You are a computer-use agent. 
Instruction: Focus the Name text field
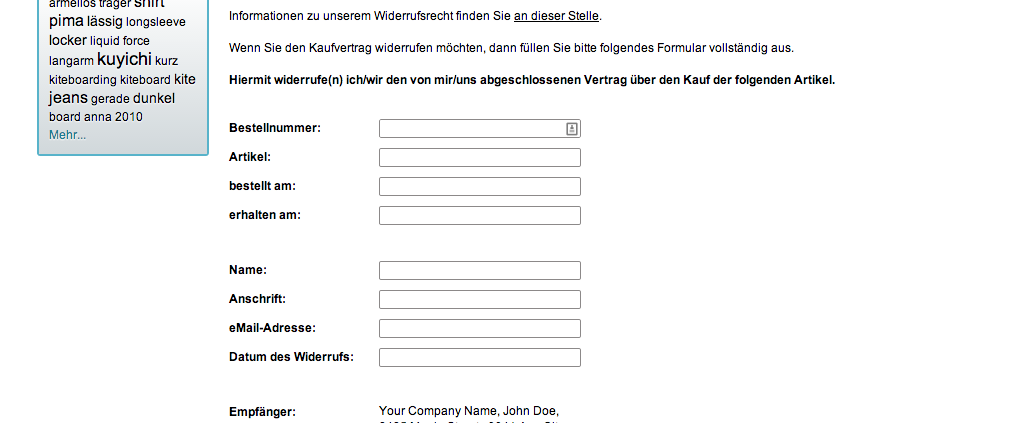479,271
